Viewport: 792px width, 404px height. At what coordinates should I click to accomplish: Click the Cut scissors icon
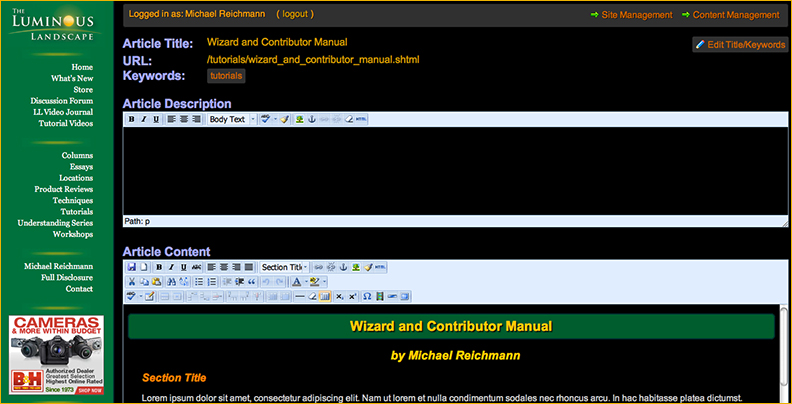(131, 282)
